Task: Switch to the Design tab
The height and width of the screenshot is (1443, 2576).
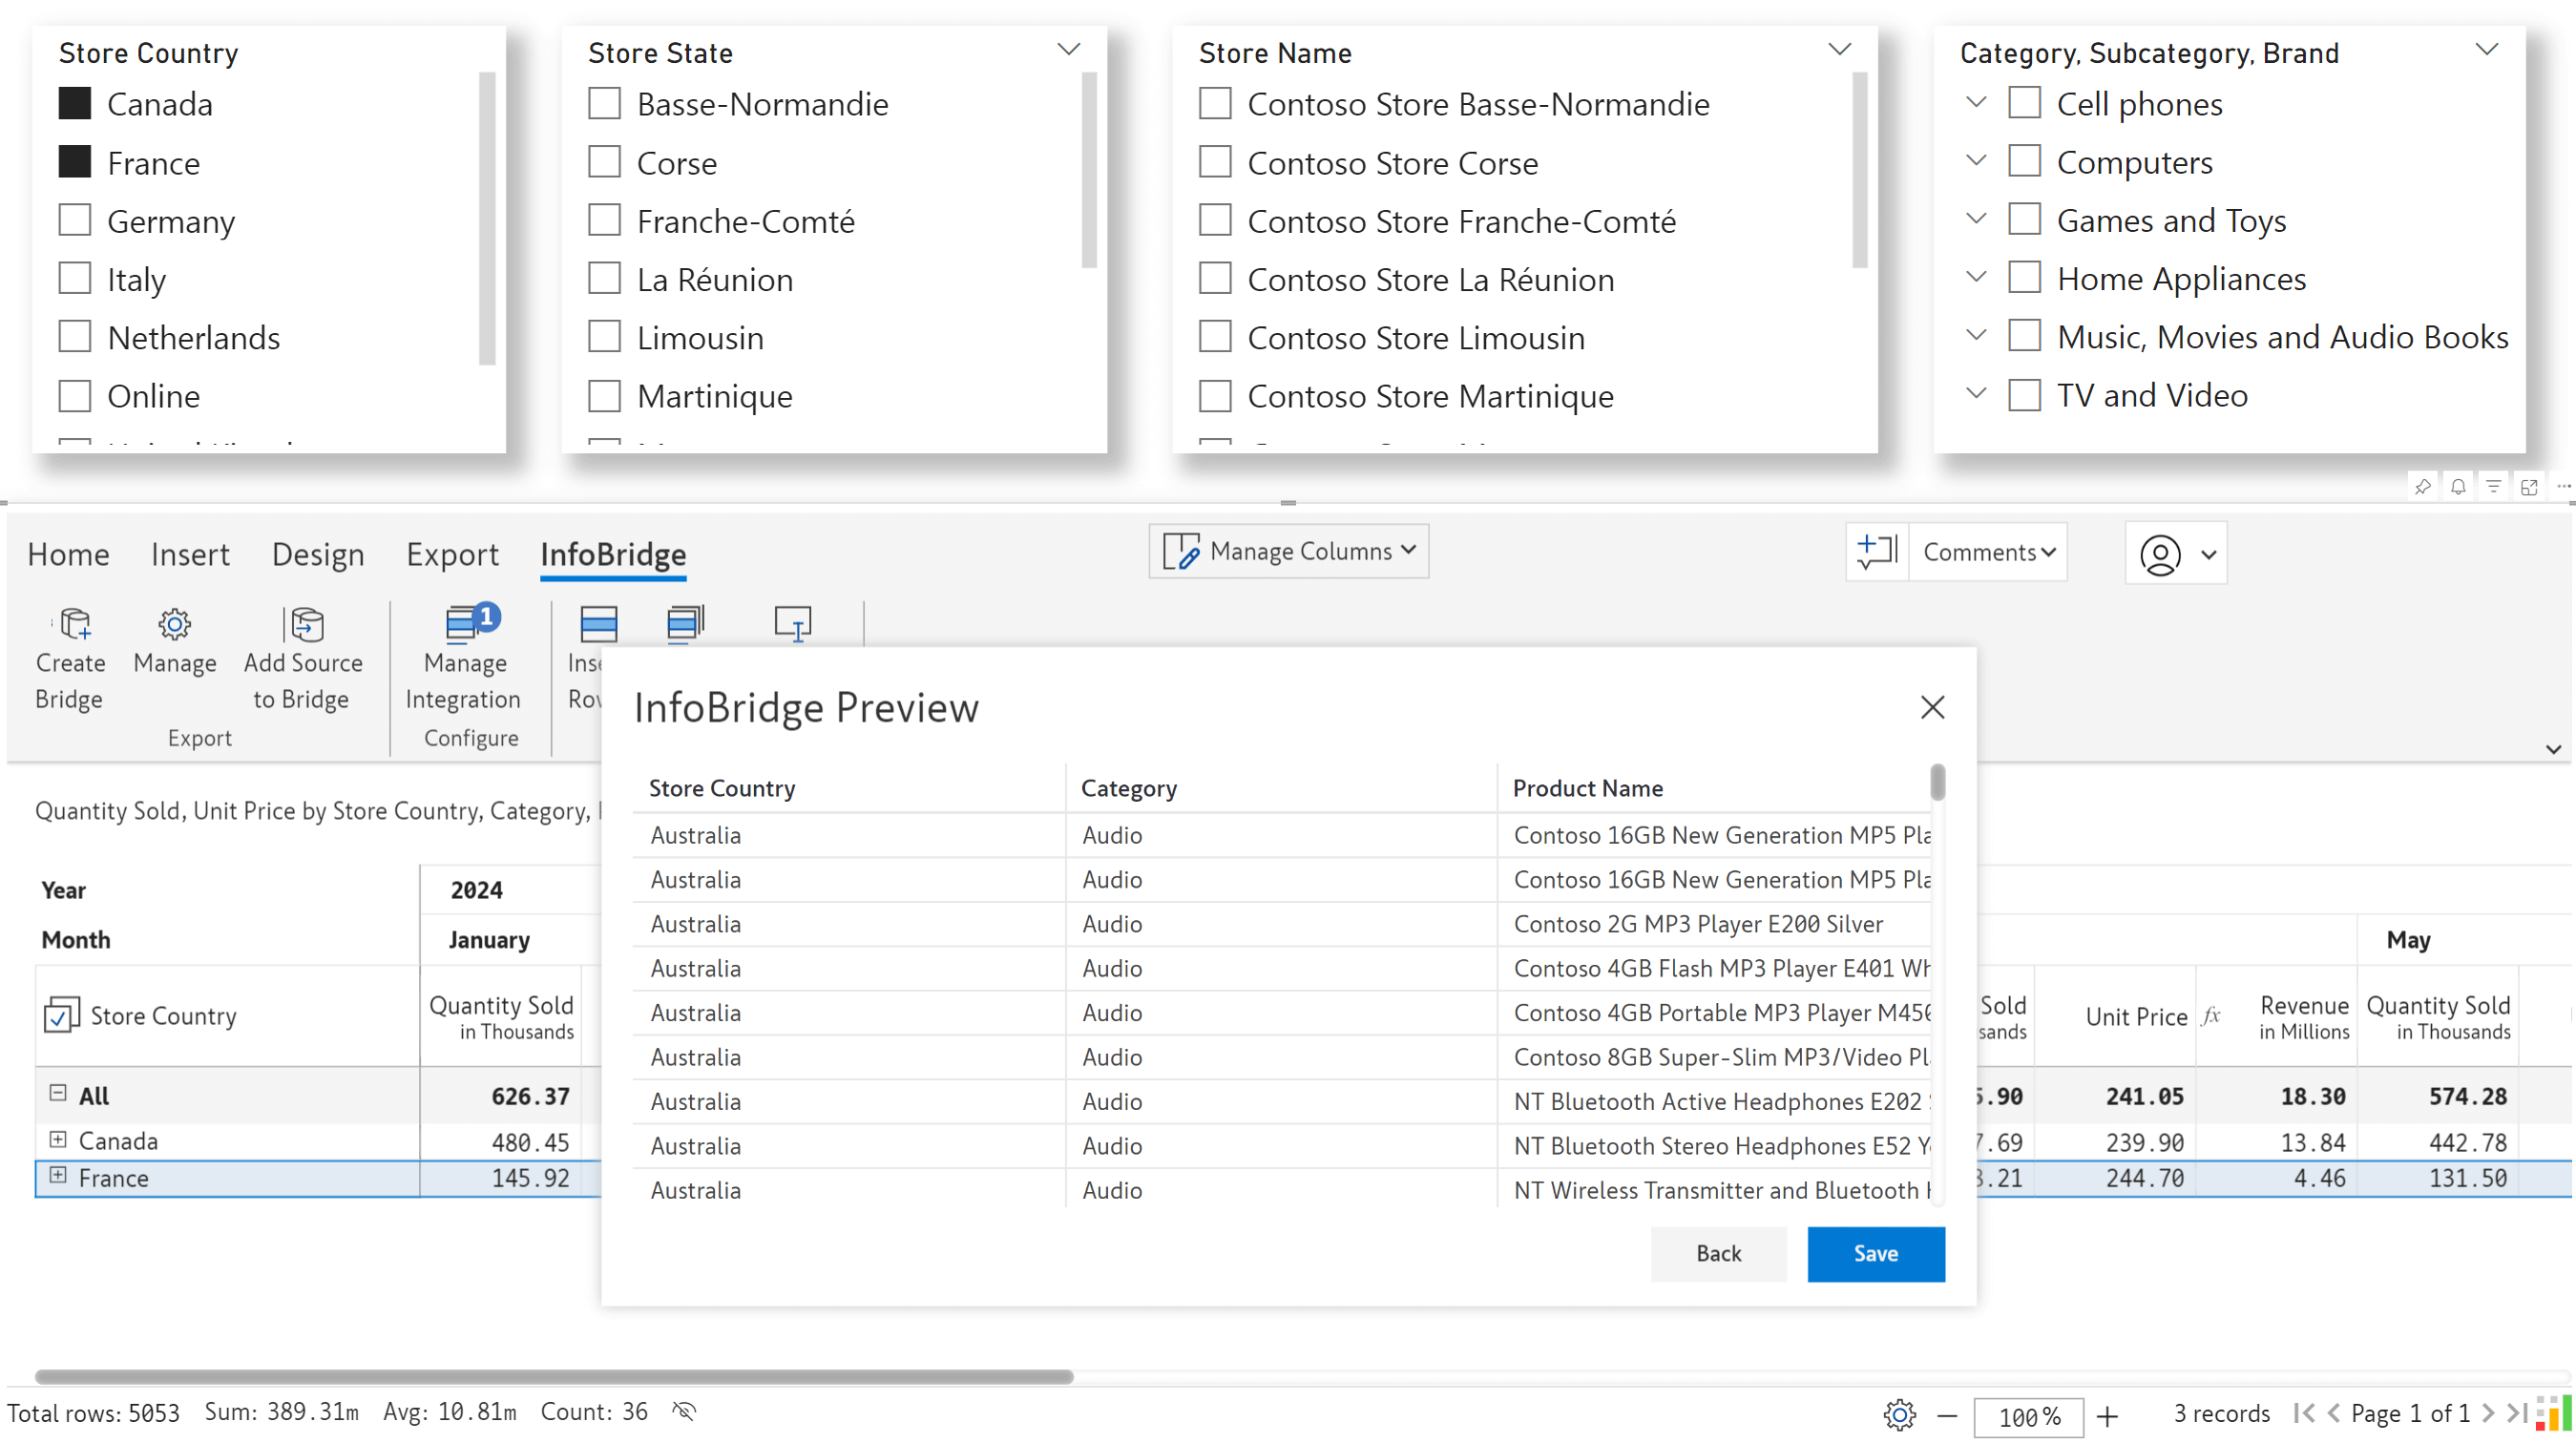Action: click(x=318, y=554)
